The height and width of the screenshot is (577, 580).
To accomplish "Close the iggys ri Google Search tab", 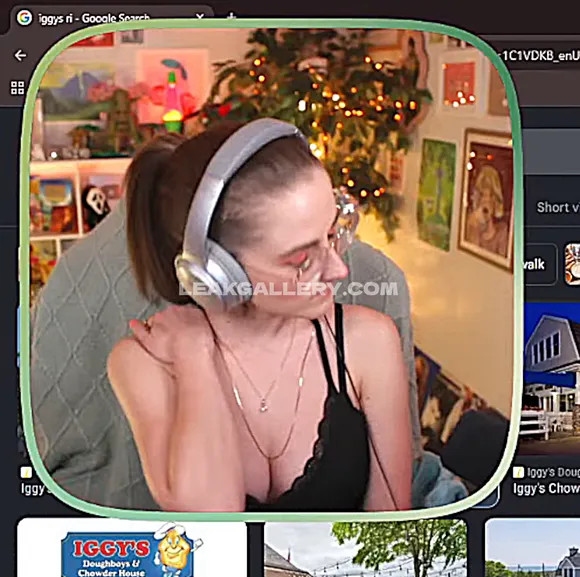I will click(200, 17).
